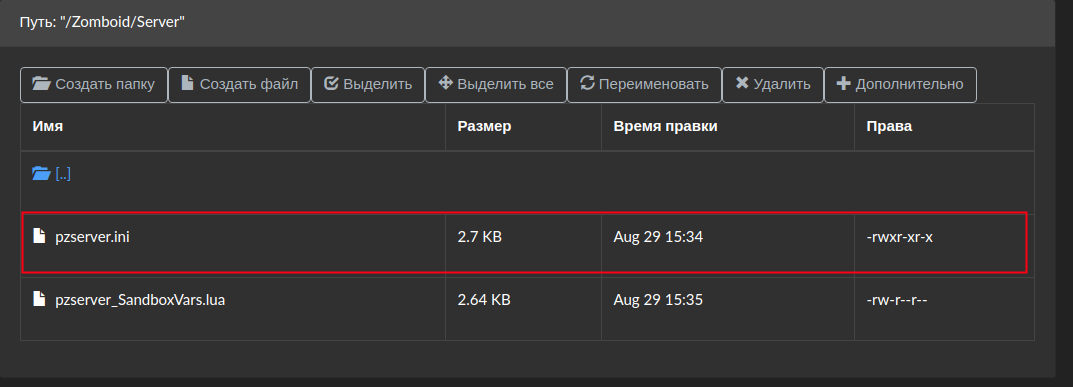The image size is (1073, 387).
Task: Click the refresh icon on Переименовать button
Action: 587,83
